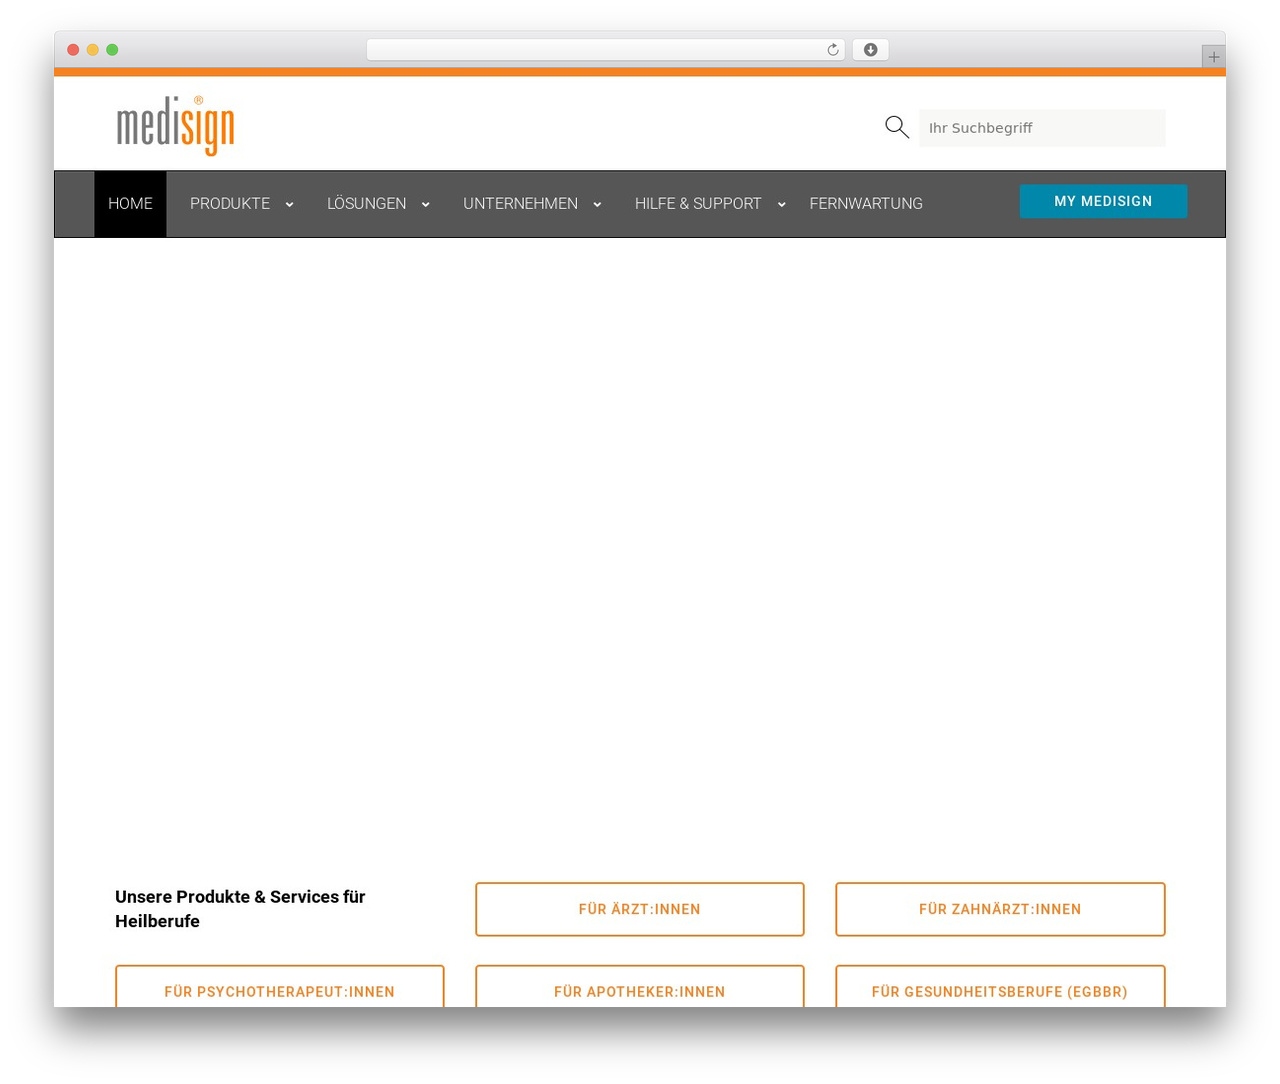The height and width of the screenshot is (1084, 1280).
Task: Minimize the window with the yellow button
Action: 92,50
